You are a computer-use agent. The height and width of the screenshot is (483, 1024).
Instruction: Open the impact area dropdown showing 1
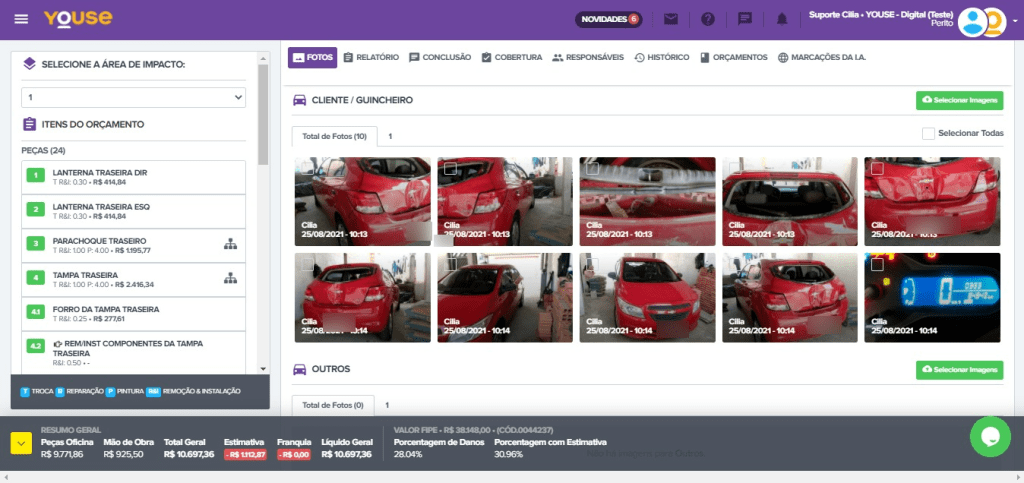point(133,97)
